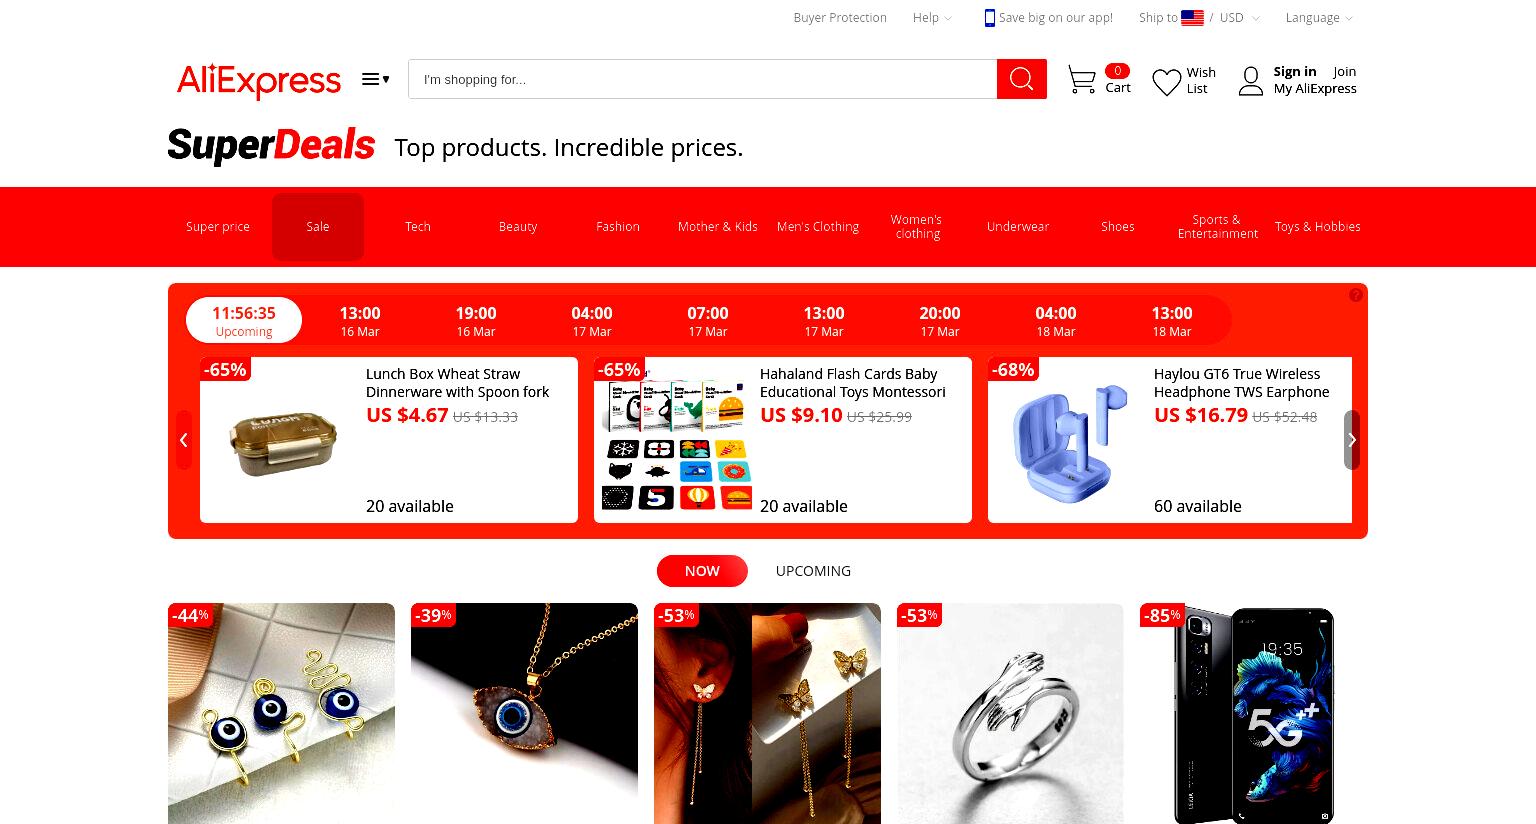The height and width of the screenshot is (824, 1536).
Task: Switch to UPCOMING deals
Action: click(813, 571)
